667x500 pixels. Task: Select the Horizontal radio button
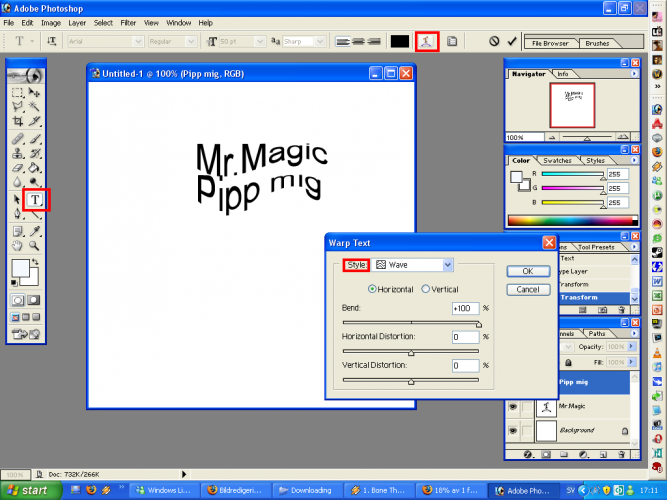click(374, 289)
